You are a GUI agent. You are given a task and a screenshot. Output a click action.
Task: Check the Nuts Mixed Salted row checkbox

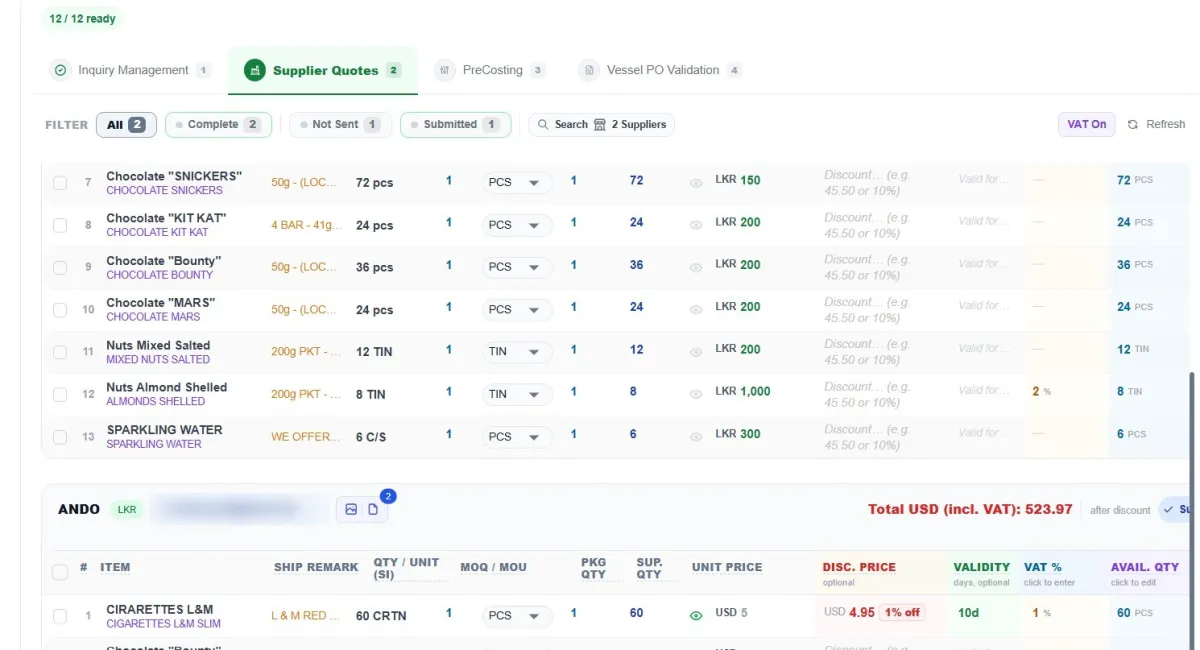[x=60, y=352]
